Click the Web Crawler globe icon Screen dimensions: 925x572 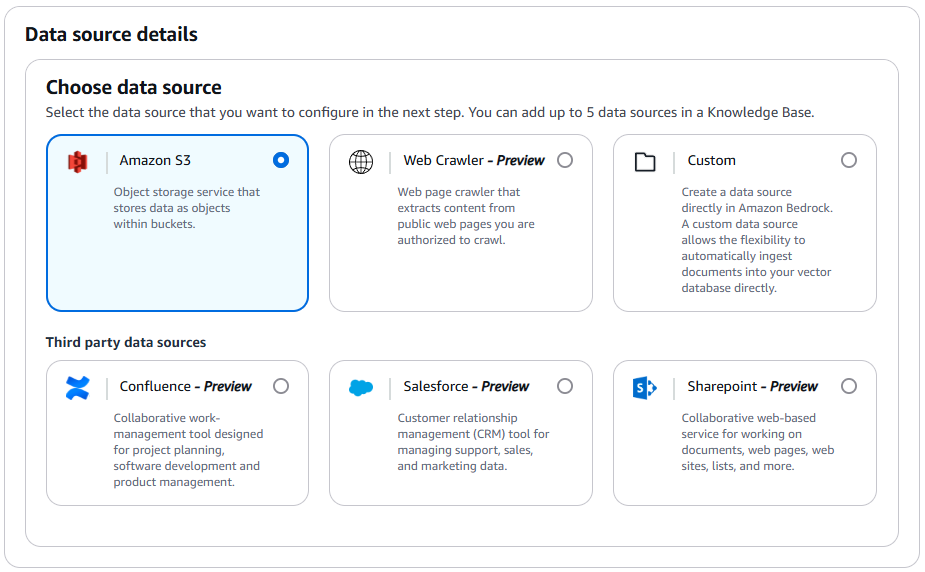(361, 162)
